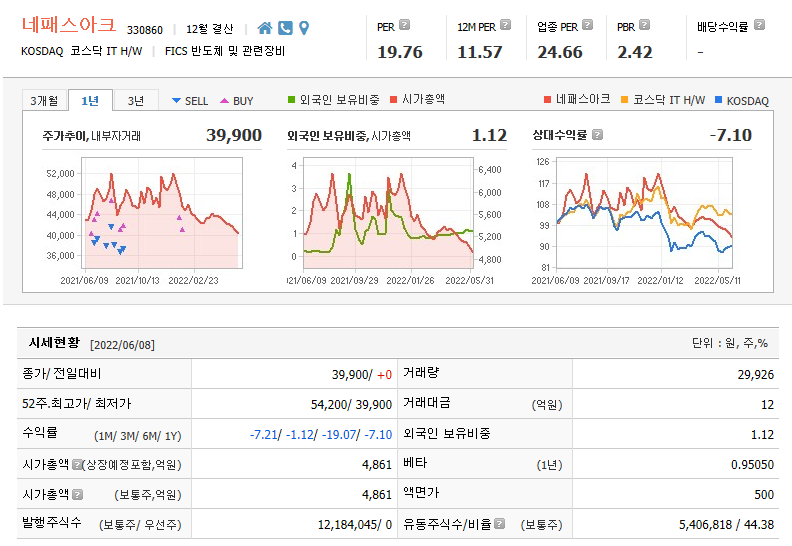
Task: Click the PBR value 2.42
Action: (x=635, y=52)
